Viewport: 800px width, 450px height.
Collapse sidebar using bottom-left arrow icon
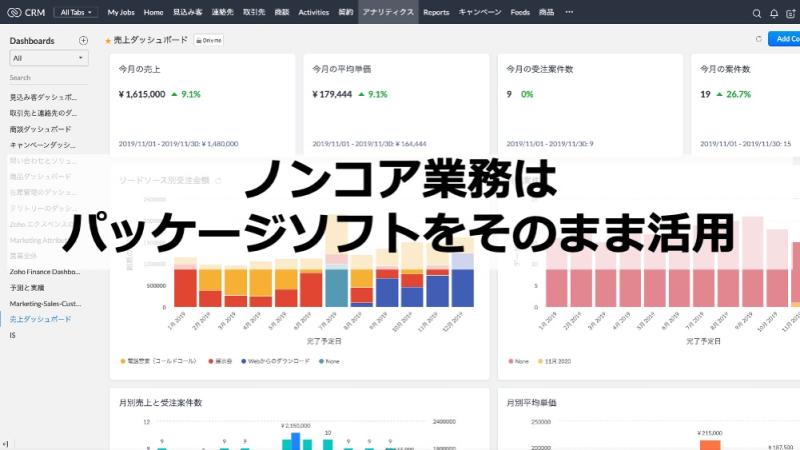pos(5,444)
